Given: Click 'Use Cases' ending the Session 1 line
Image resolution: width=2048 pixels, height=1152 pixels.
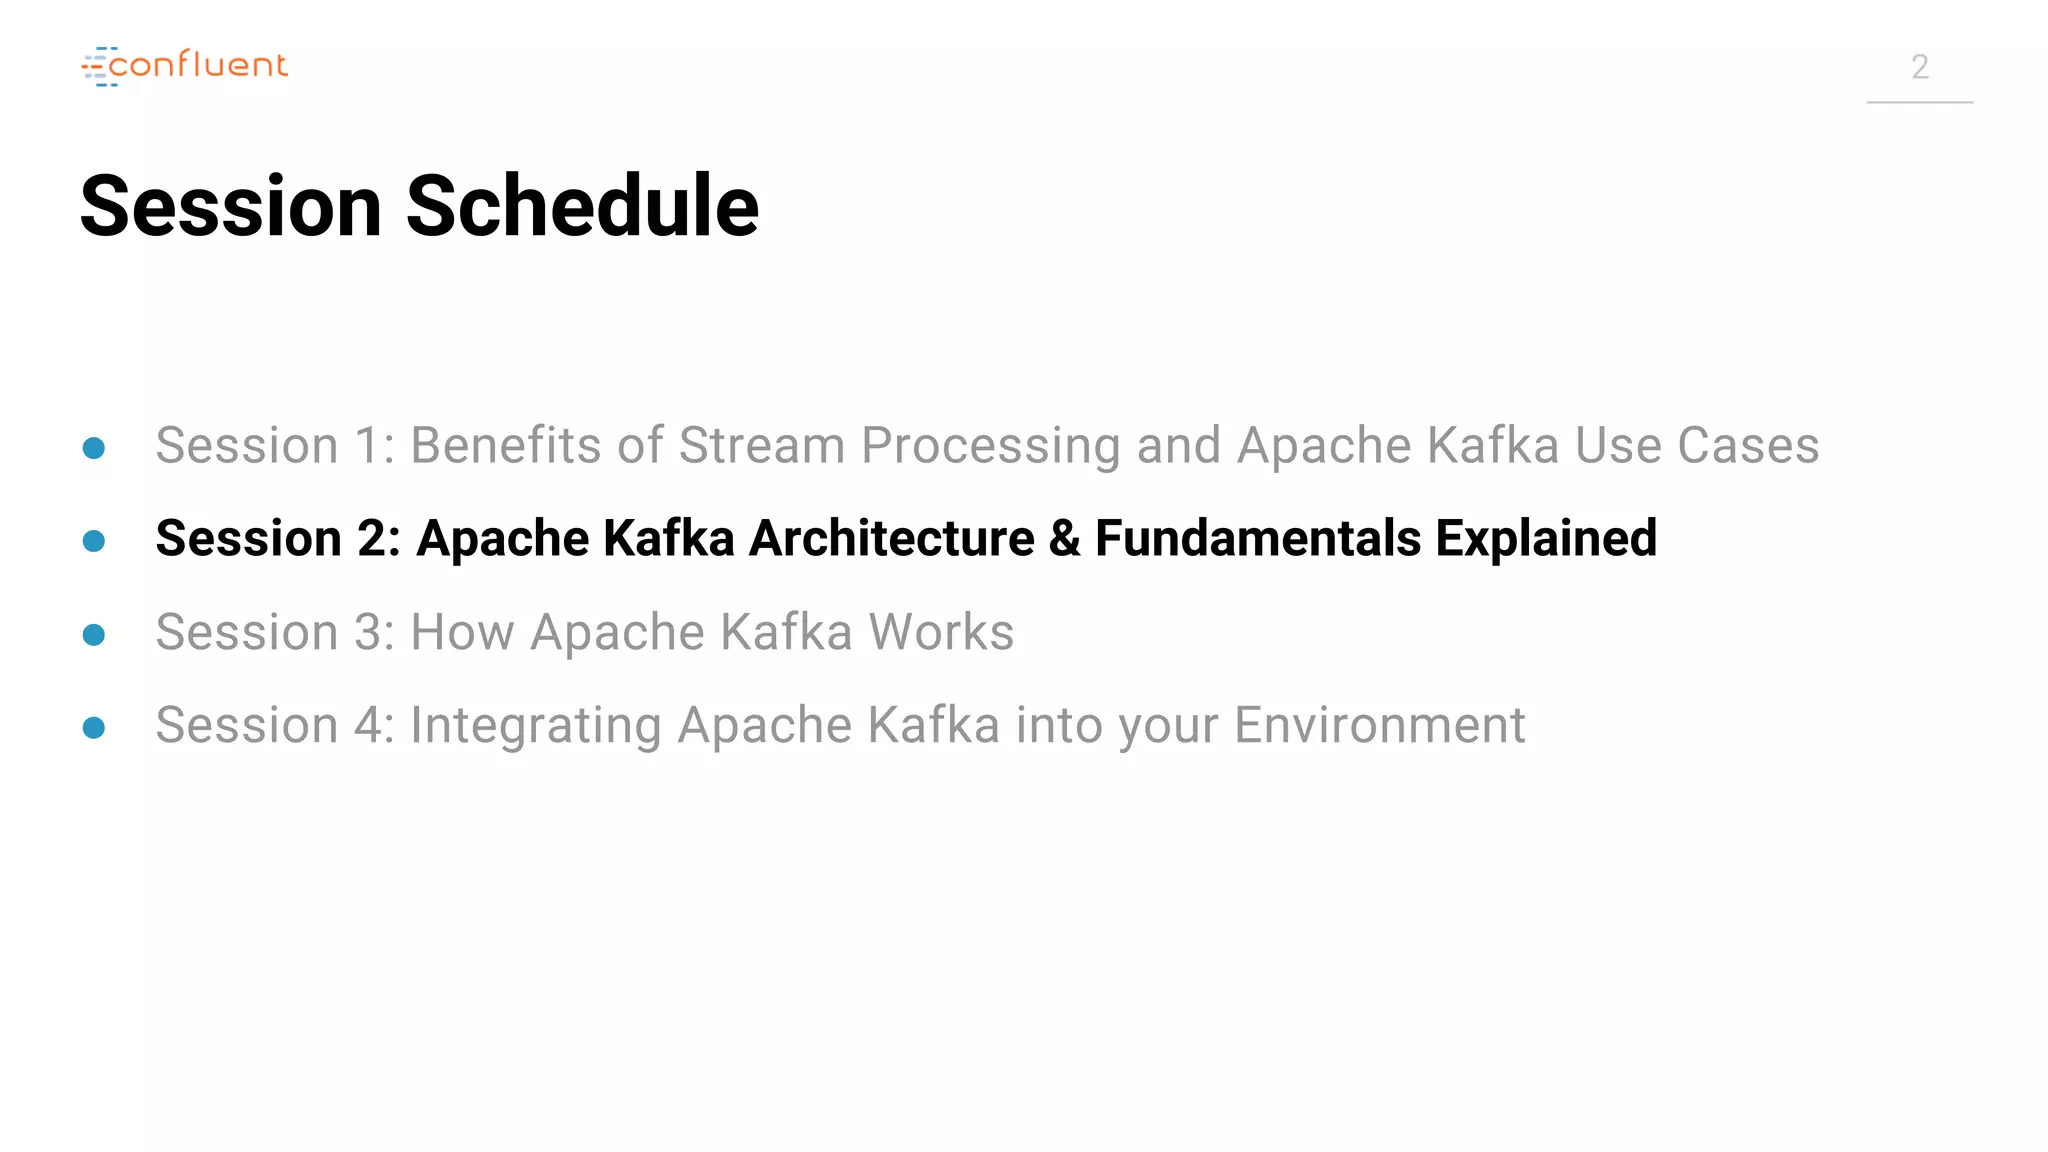Looking at the screenshot, I should [1697, 446].
